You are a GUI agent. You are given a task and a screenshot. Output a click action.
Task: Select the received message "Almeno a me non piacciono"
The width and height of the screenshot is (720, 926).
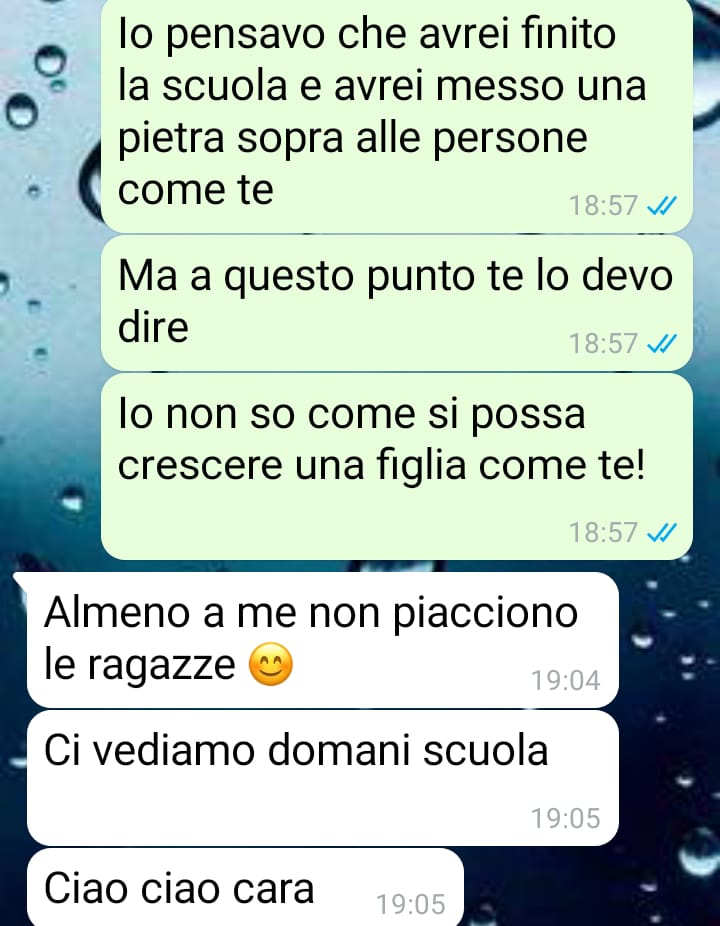322,640
